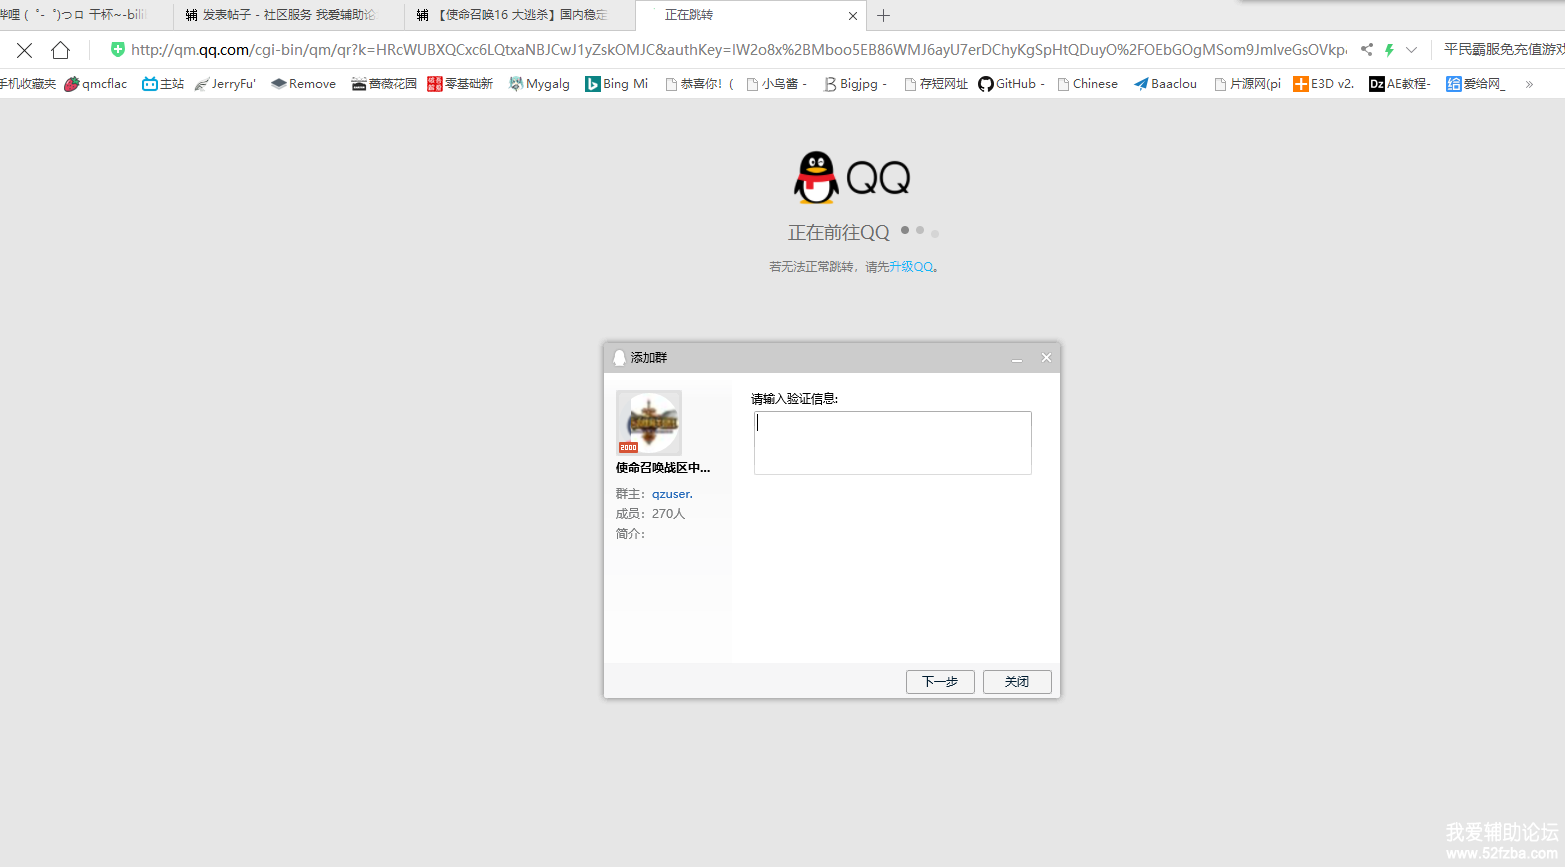Viewport: 1565px width, 867px height.
Task: Open the Remove bookmark
Action: pyautogui.click(x=304, y=84)
